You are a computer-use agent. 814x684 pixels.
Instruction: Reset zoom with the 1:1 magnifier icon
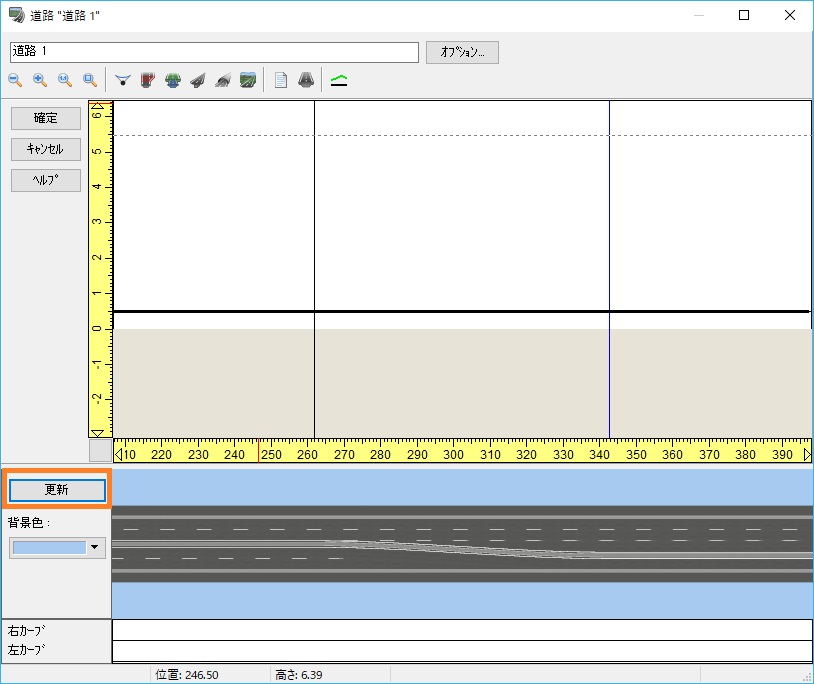[65, 80]
